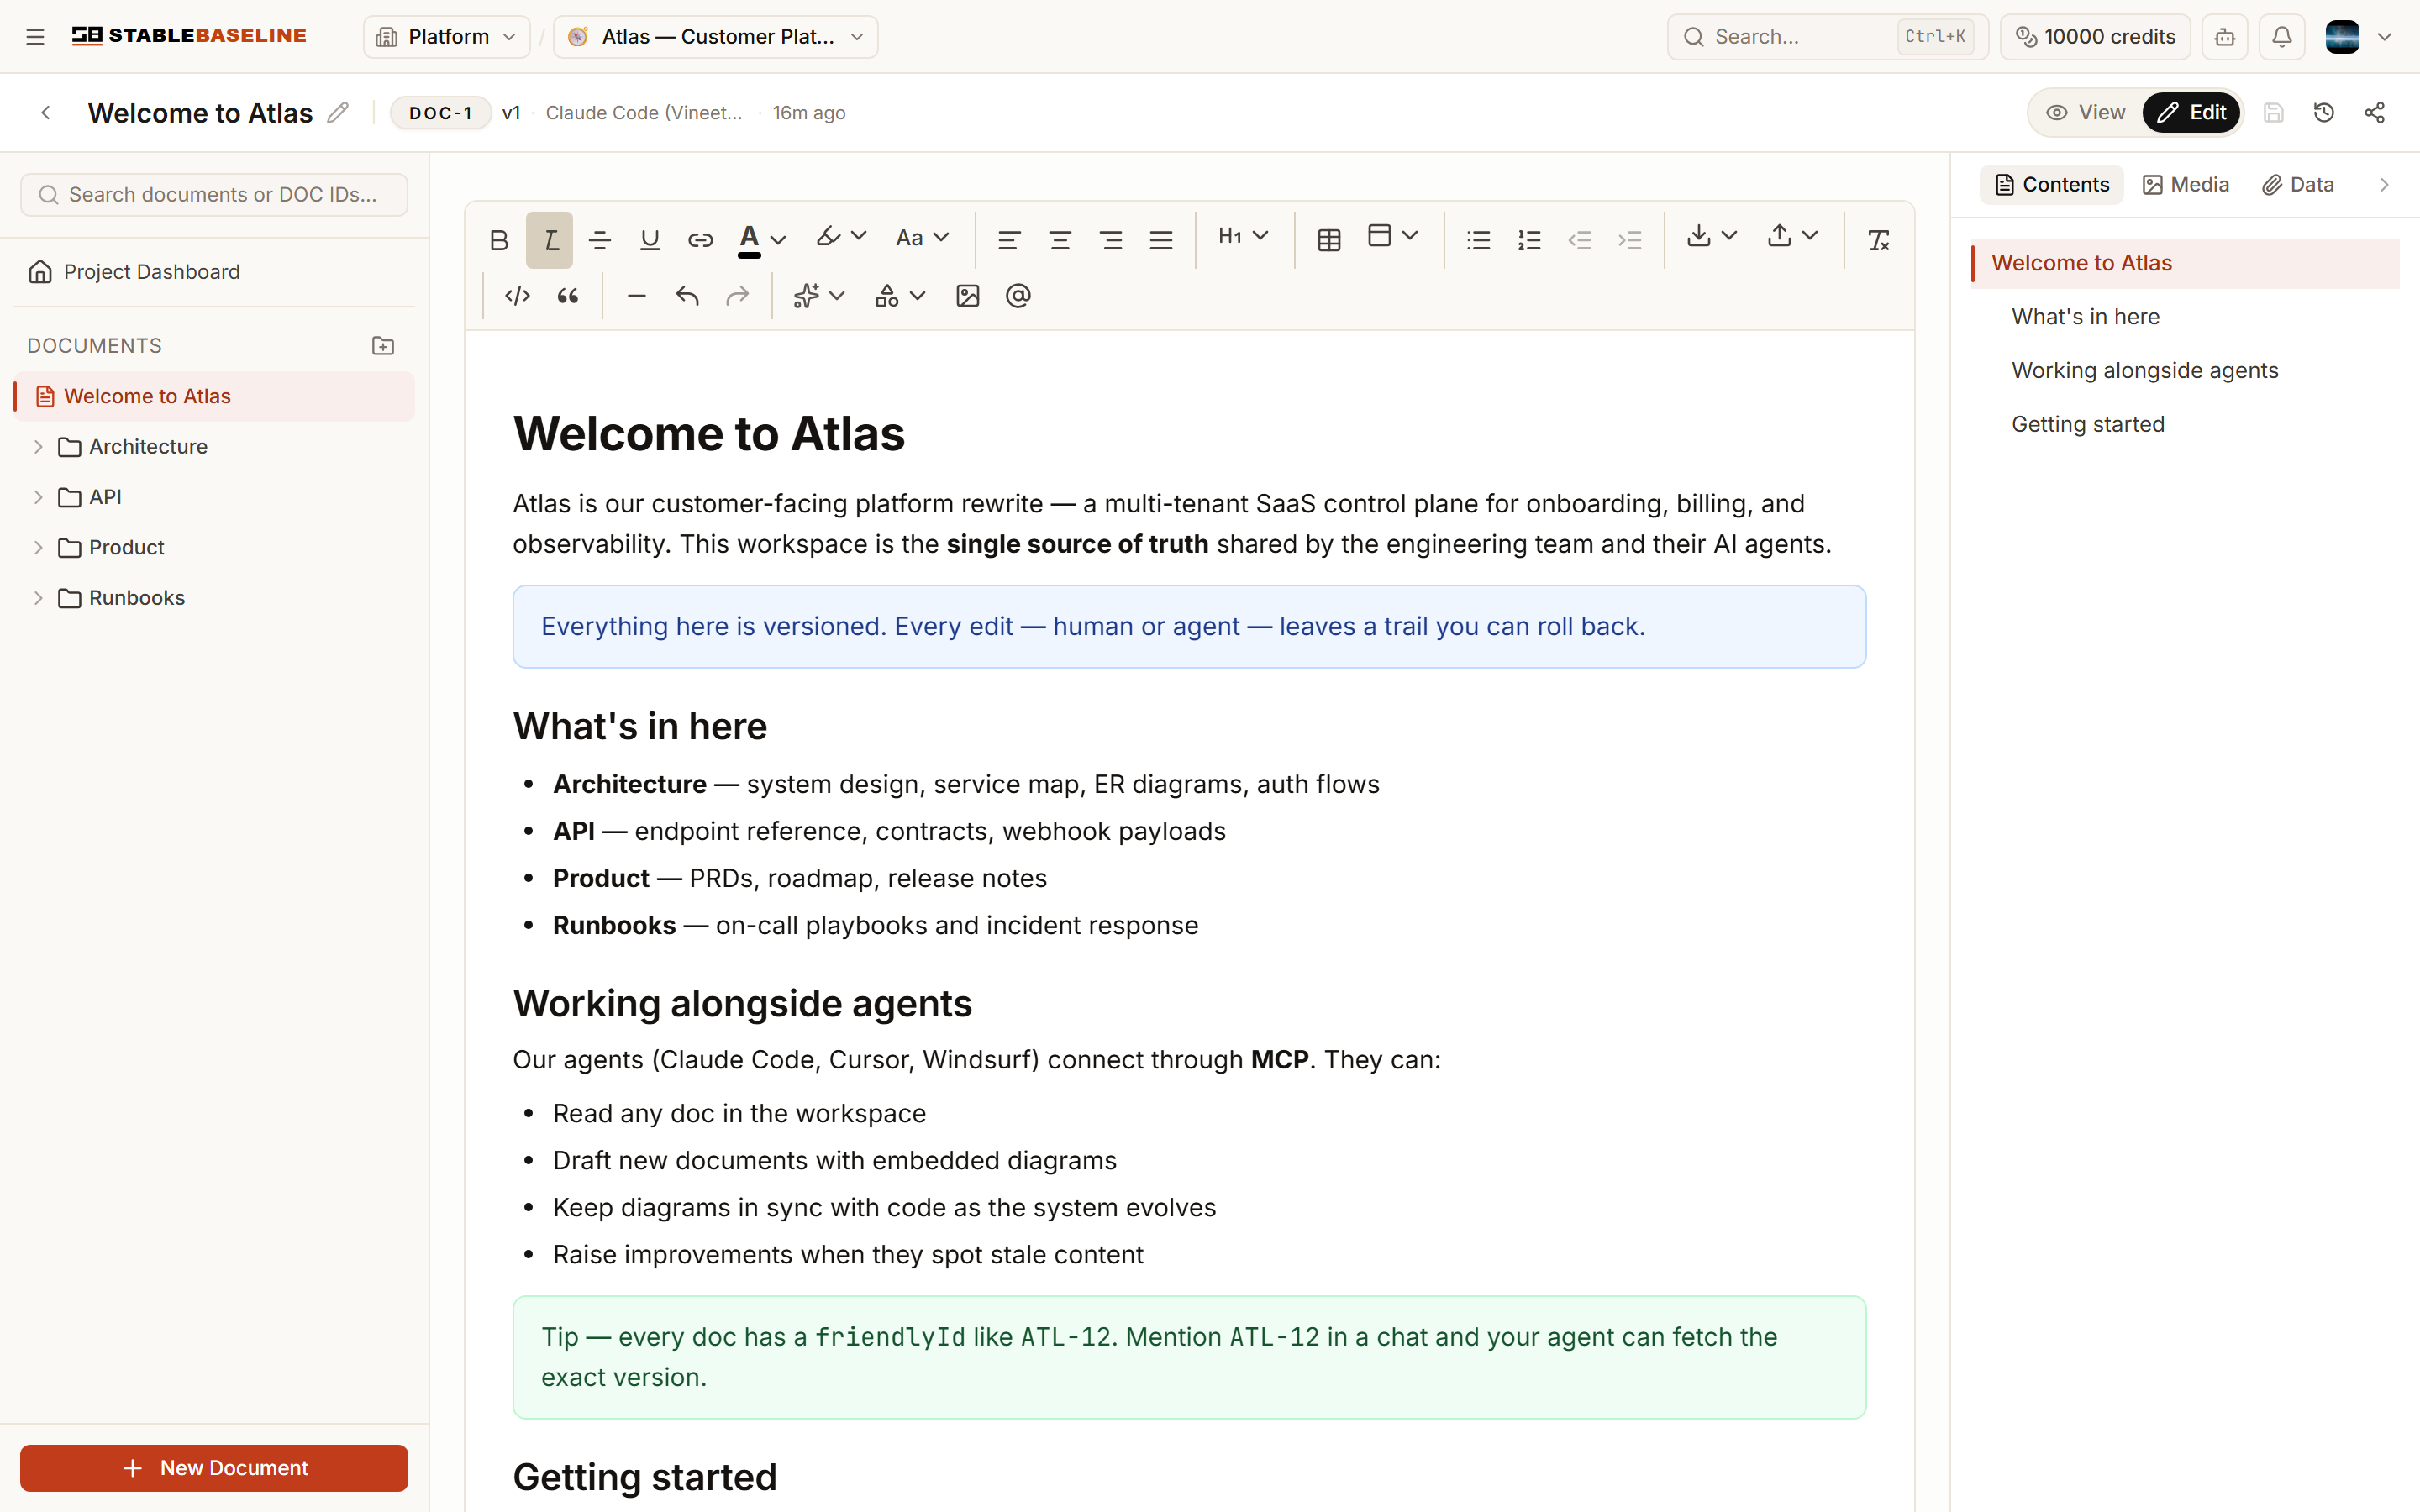The width and height of the screenshot is (2420, 1512).
Task: Insert an @ mention
Action: point(1018,296)
